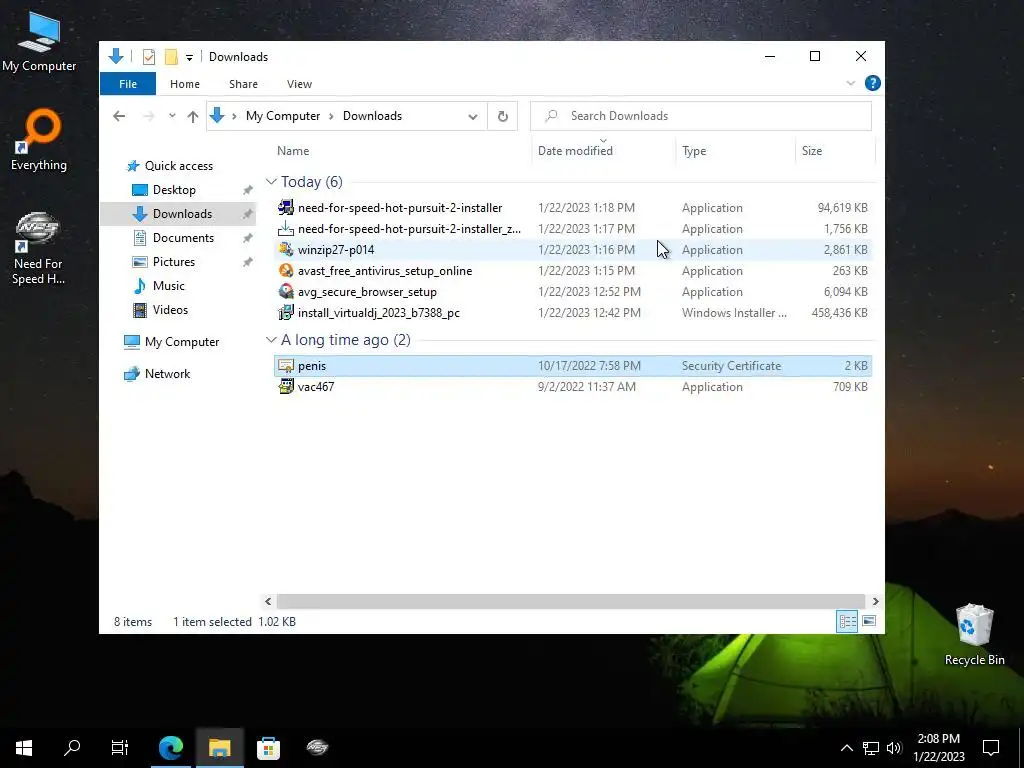
Task: Open taskbar Search magnifier
Action: click(x=72, y=747)
